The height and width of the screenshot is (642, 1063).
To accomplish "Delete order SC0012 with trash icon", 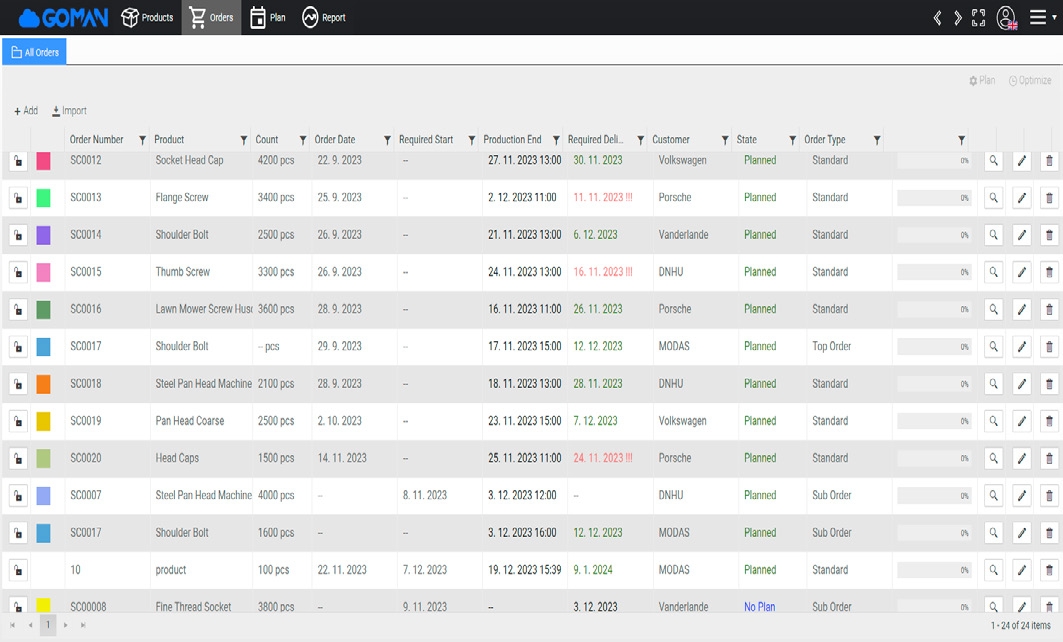I will [x=1049, y=161].
